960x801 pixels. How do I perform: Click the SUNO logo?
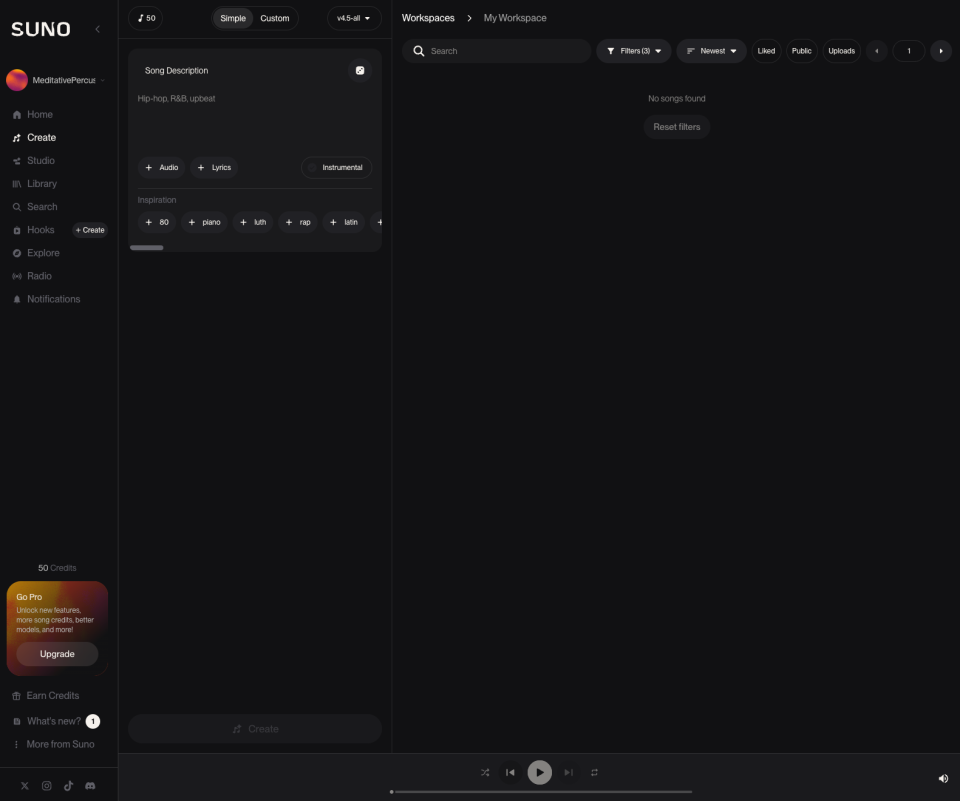click(x=40, y=29)
